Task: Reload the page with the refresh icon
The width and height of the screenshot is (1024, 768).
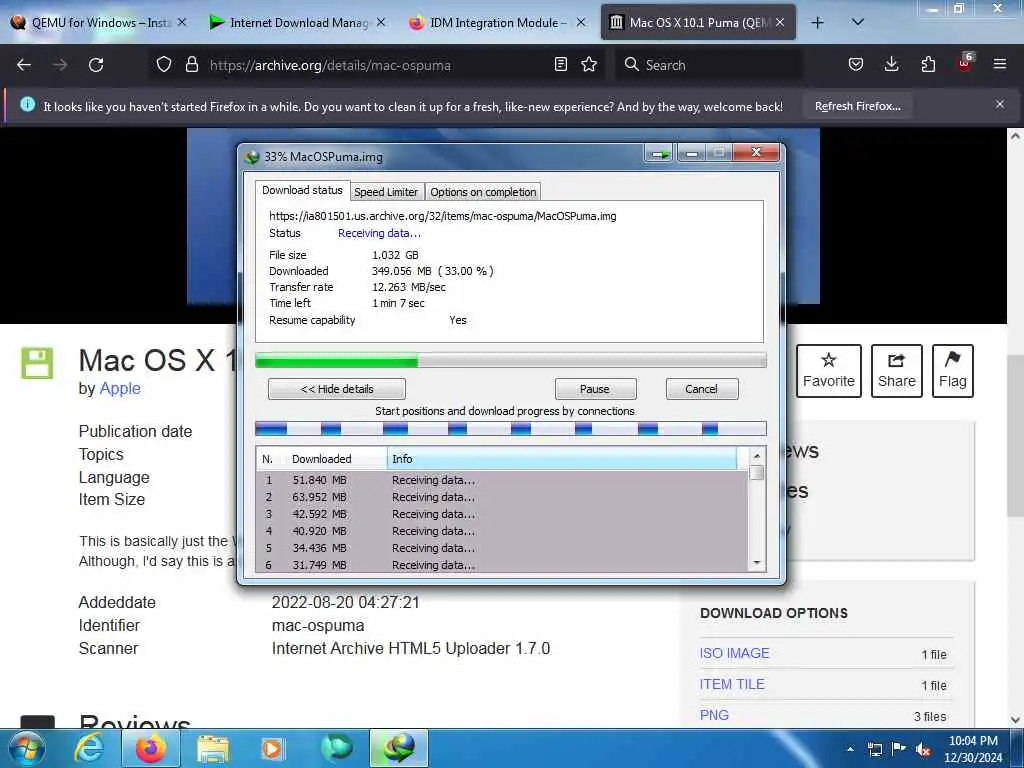Action: coord(96,65)
